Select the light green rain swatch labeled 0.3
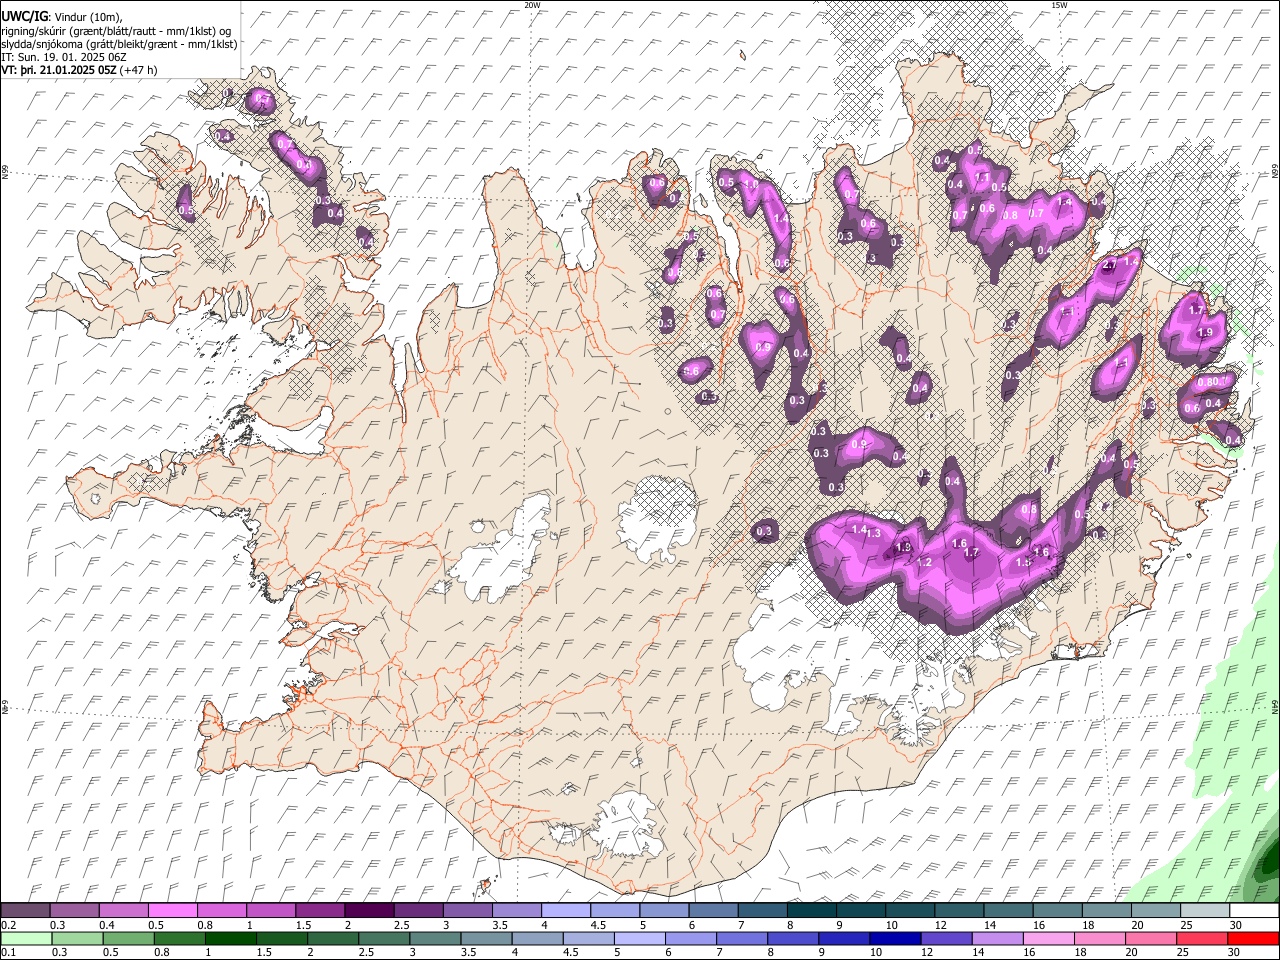1280x960 pixels. (77, 938)
